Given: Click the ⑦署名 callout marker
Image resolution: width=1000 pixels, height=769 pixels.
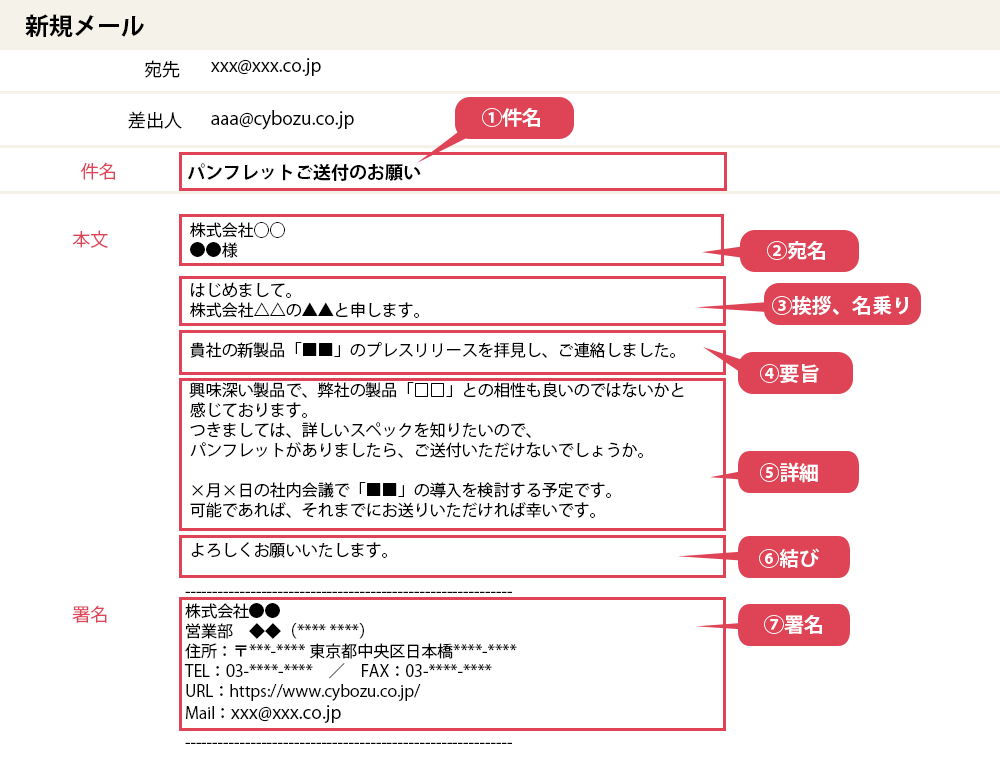Looking at the screenshot, I should [x=794, y=624].
